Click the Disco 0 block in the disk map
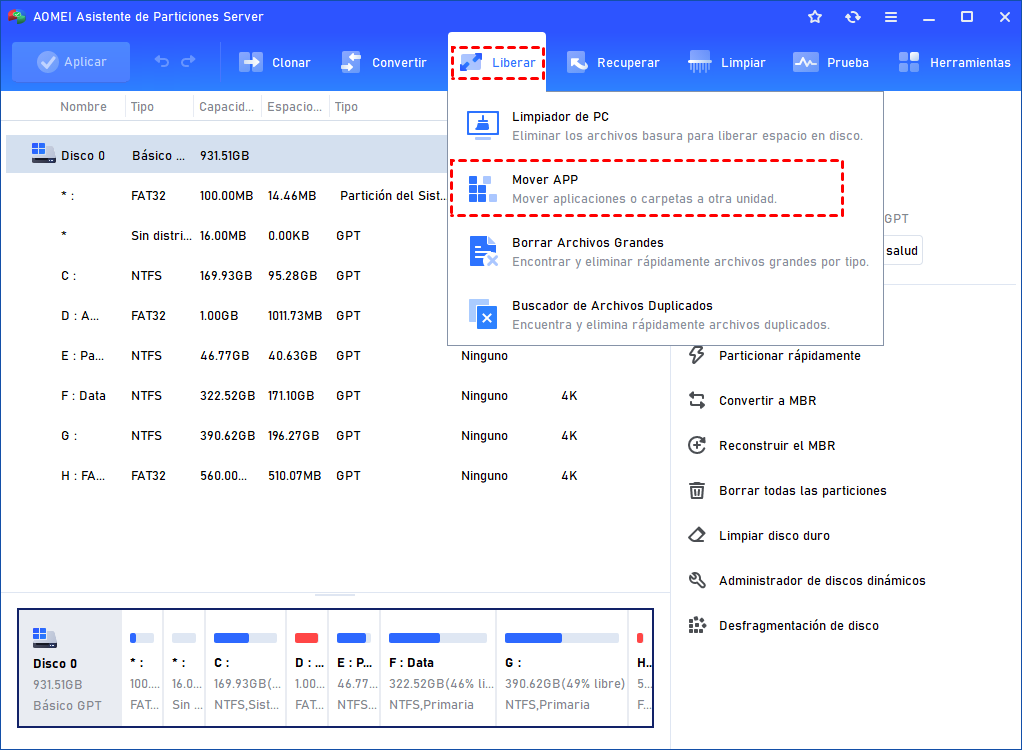The width and height of the screenshot is (1022, 750). point(70,668)
